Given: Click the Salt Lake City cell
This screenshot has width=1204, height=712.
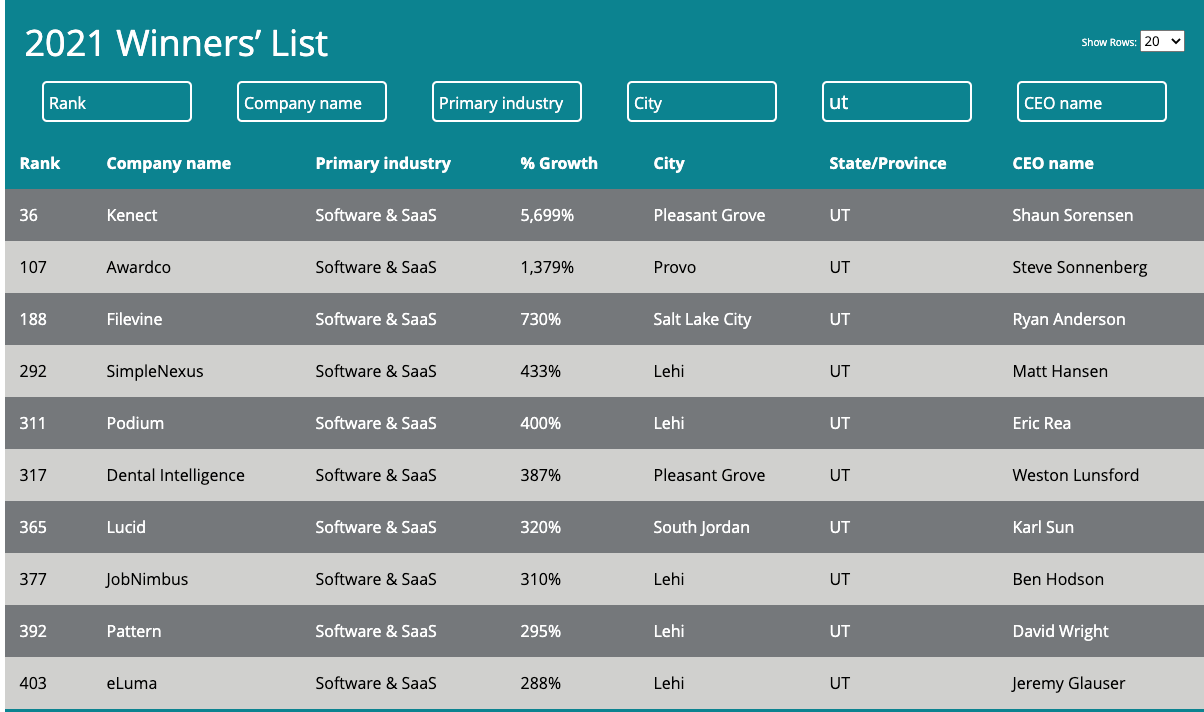Looking at the screenshot, I should [x=702, y=319].
